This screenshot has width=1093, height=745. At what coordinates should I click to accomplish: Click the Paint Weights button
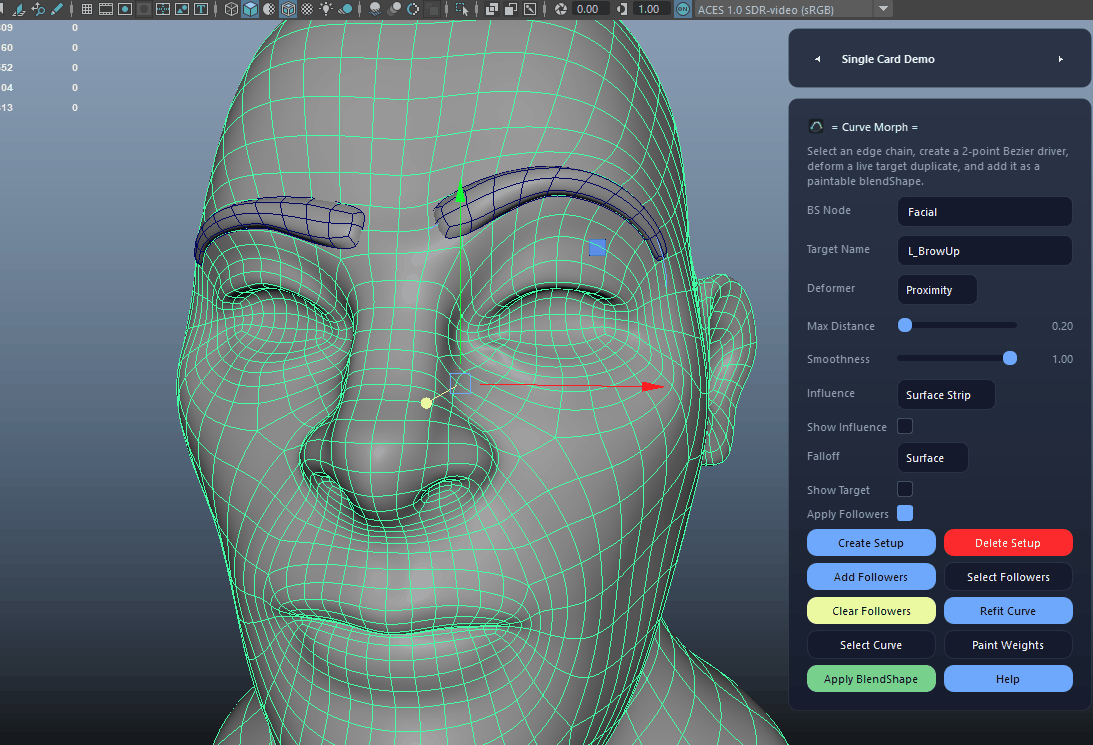coord(1008,645)
